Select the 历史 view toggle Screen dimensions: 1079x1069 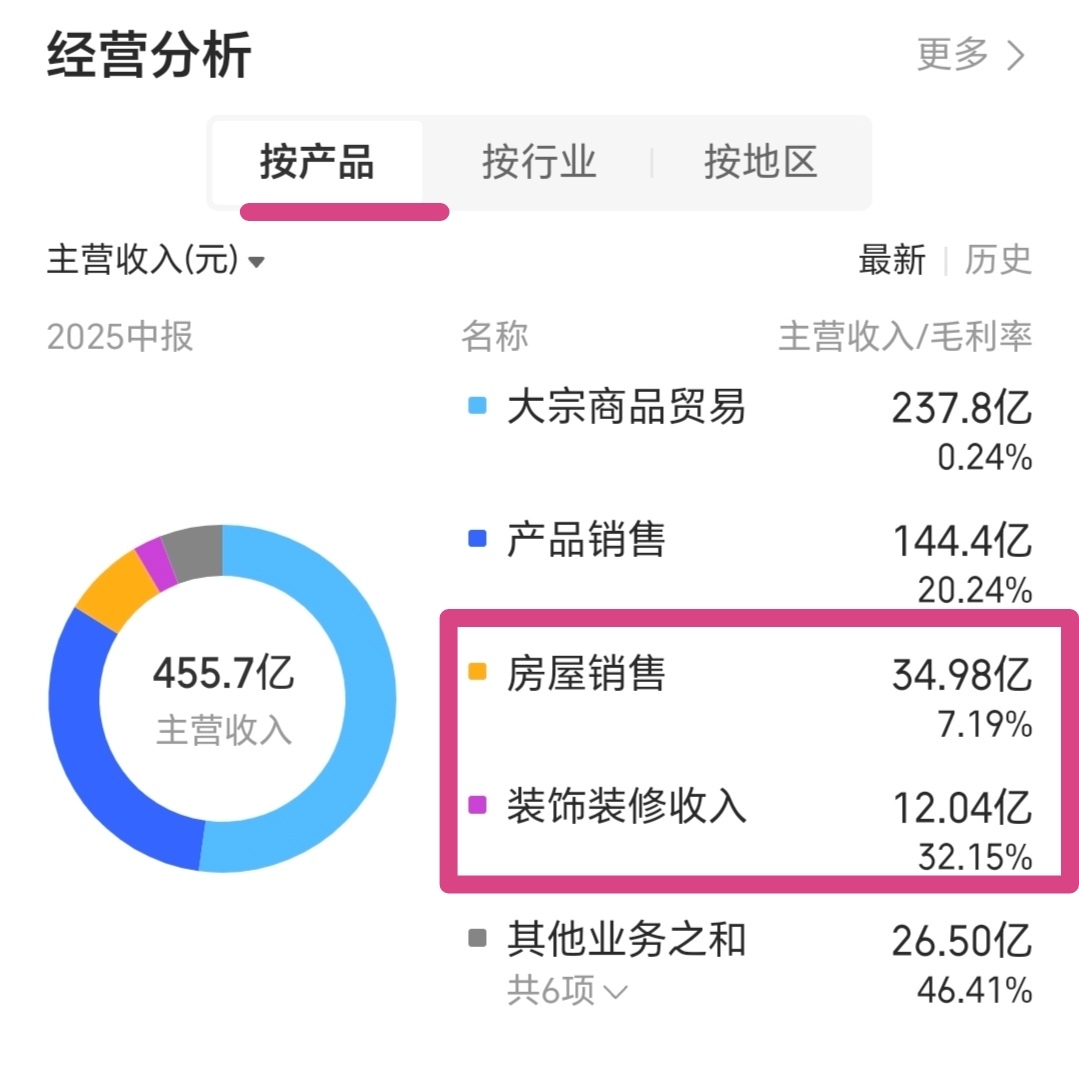[x=997, y=261]
